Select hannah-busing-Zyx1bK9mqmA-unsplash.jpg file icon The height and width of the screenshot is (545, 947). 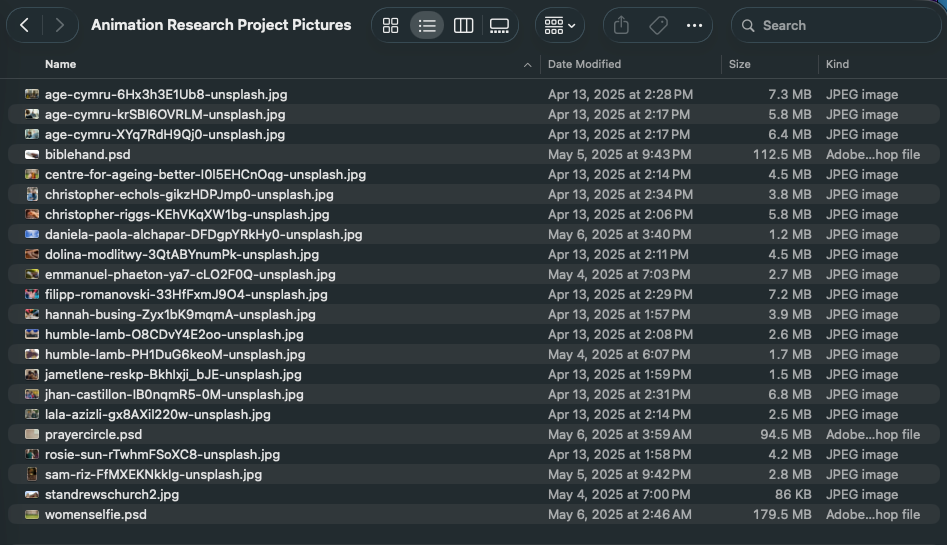(x=32, y=314)
